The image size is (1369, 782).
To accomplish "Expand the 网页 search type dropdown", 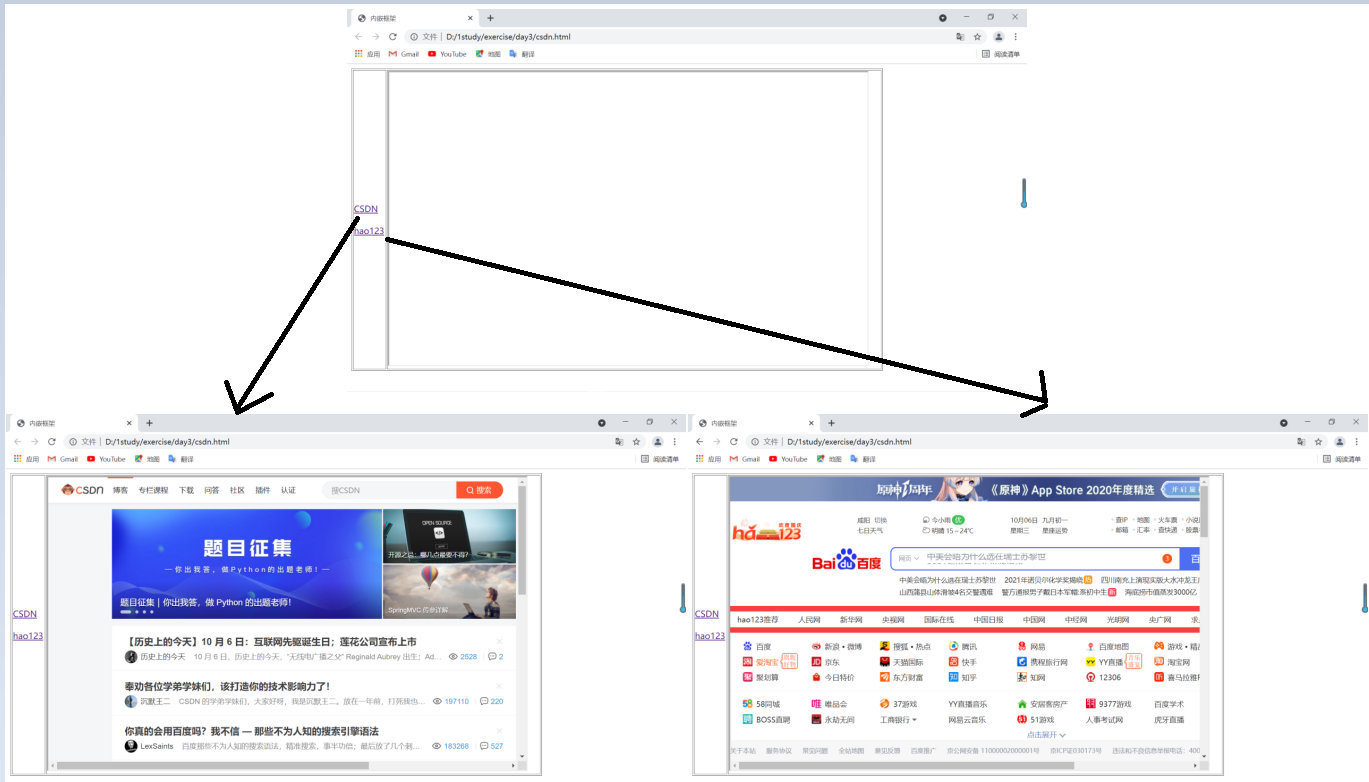I will pos(907,558).
